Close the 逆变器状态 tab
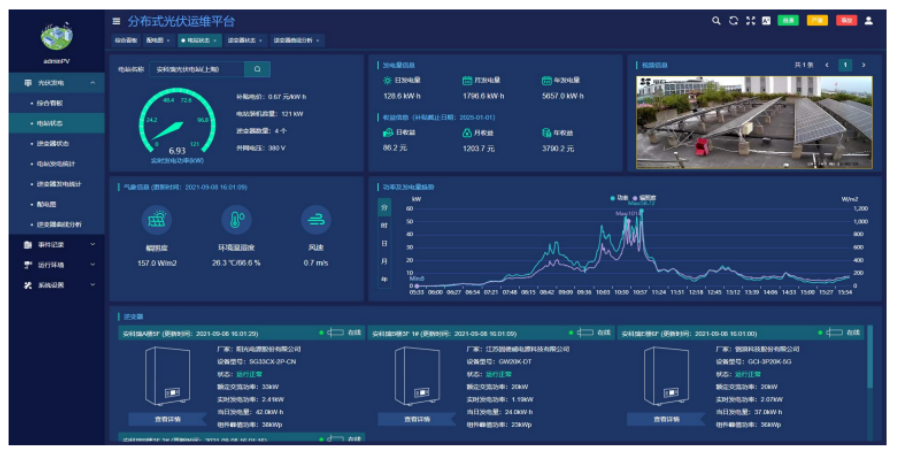This screenshot has width=900, height=457. pos(261,41)
